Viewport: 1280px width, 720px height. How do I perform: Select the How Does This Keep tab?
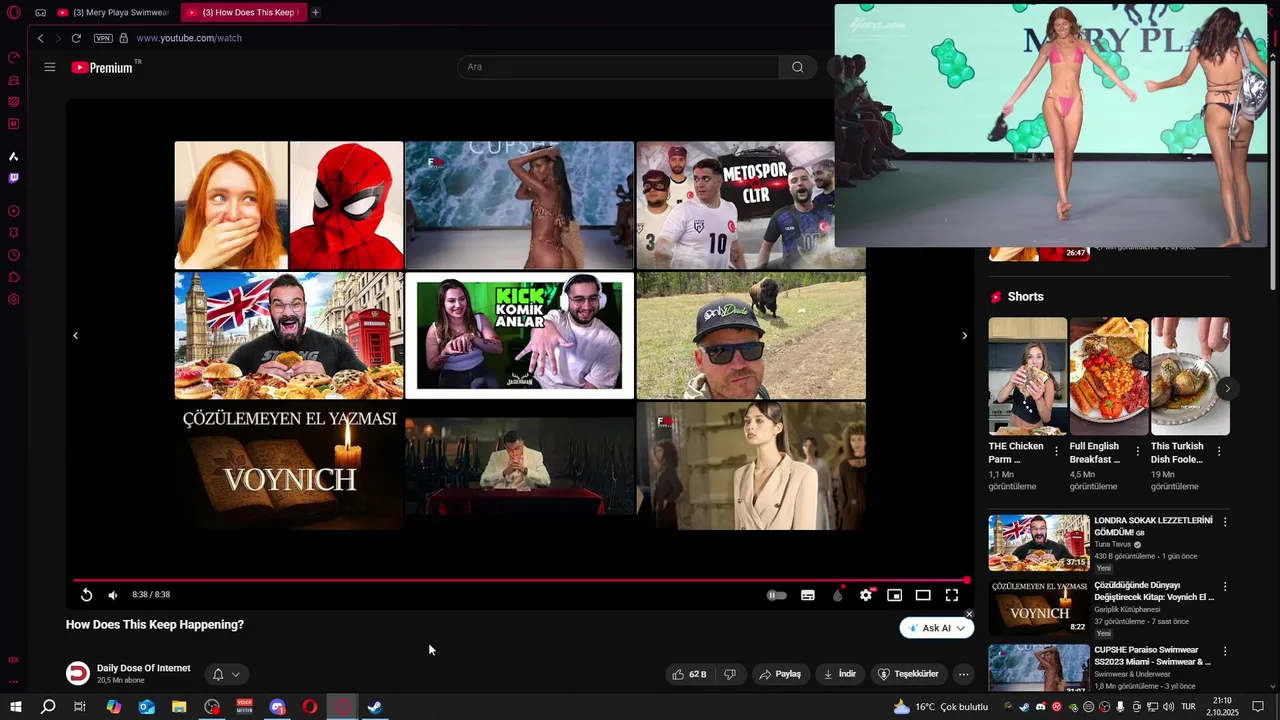243,12
